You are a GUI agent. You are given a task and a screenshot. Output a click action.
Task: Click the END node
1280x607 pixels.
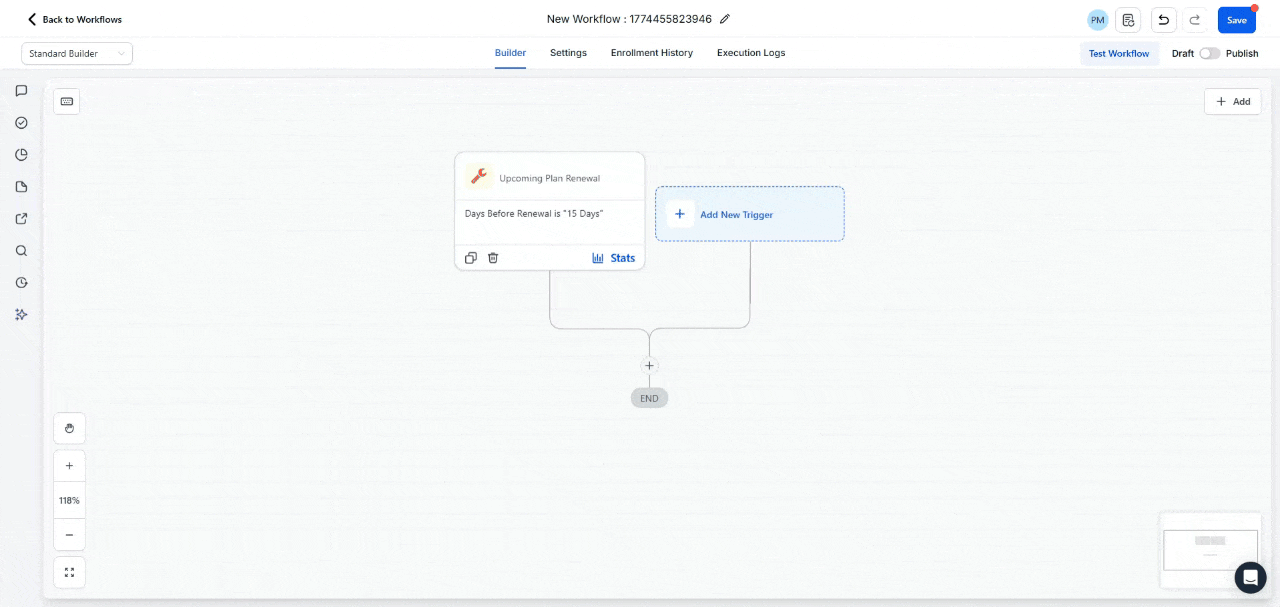click(x=649, y=398)
